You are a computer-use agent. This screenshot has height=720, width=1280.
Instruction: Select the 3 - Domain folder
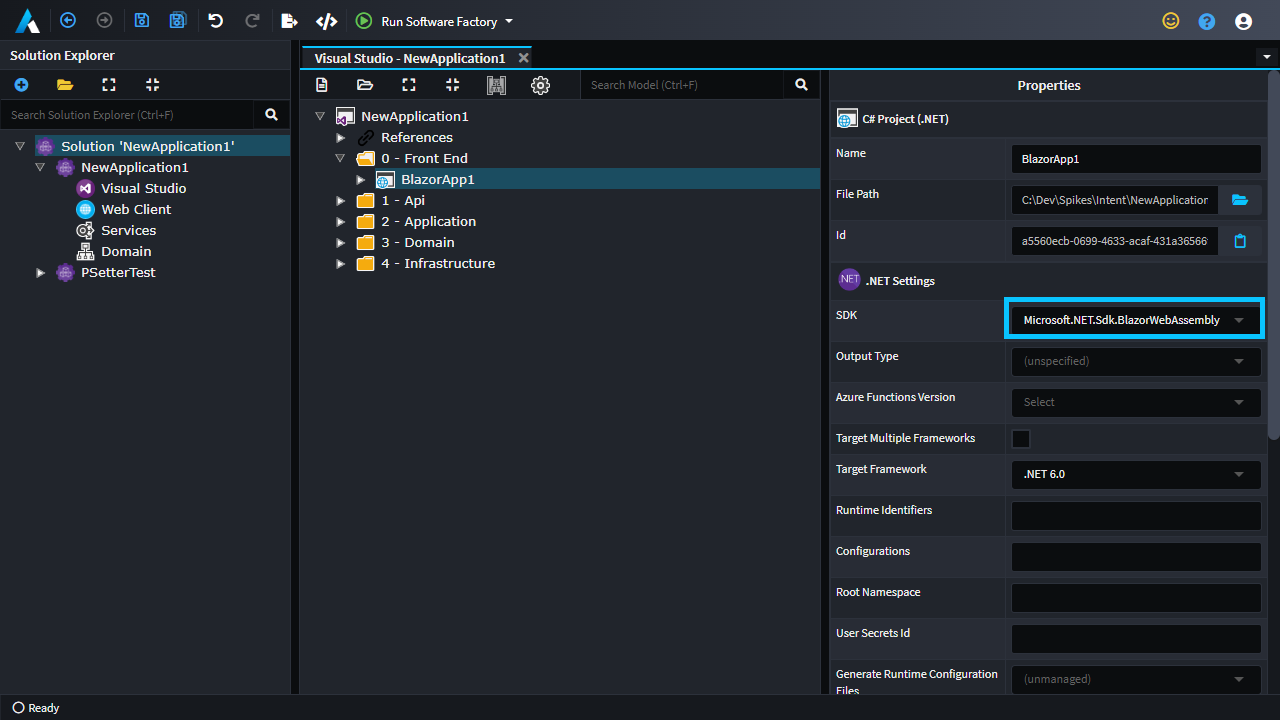tap(417, 242)
